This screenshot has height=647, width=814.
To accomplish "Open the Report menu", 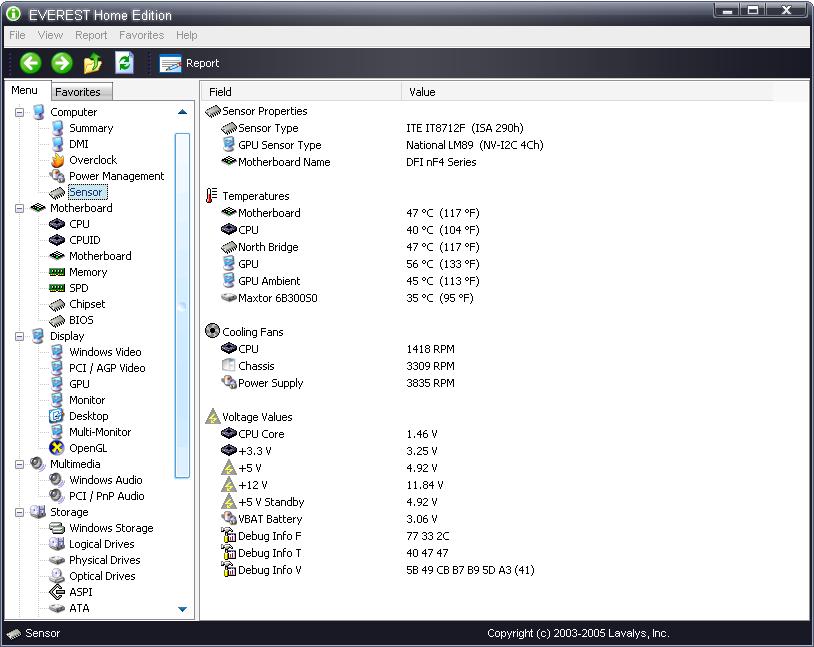I will (x=91, y=35).
